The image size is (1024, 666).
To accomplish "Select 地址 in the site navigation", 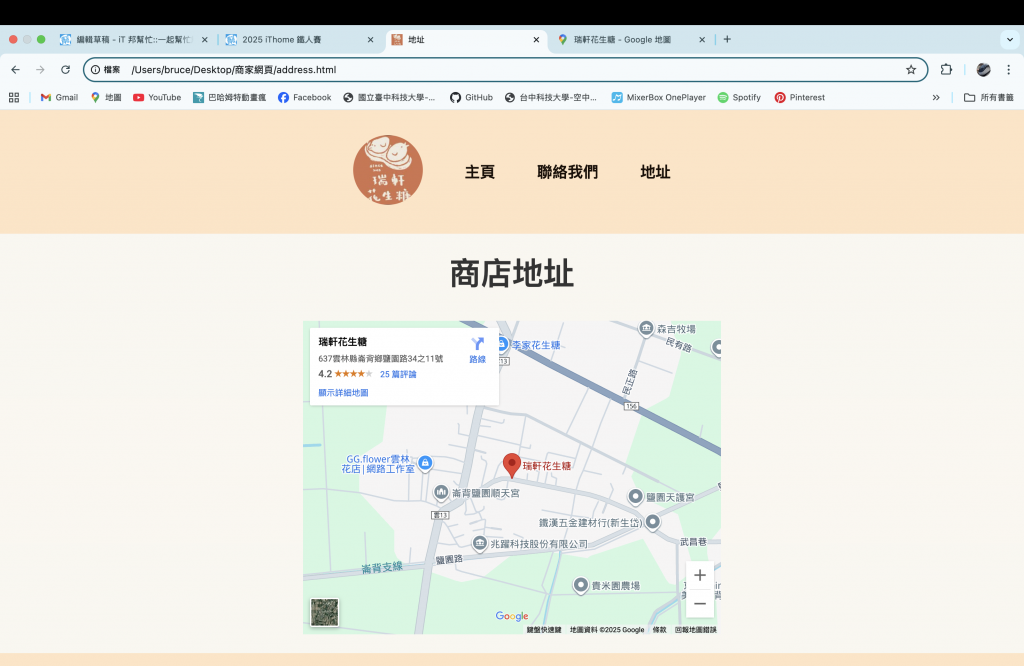I will pos(655,172).
